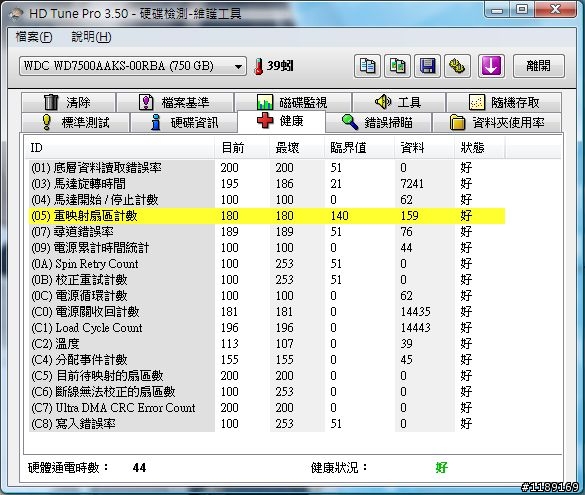Select the 健康 health tab

tap(281, 121)
